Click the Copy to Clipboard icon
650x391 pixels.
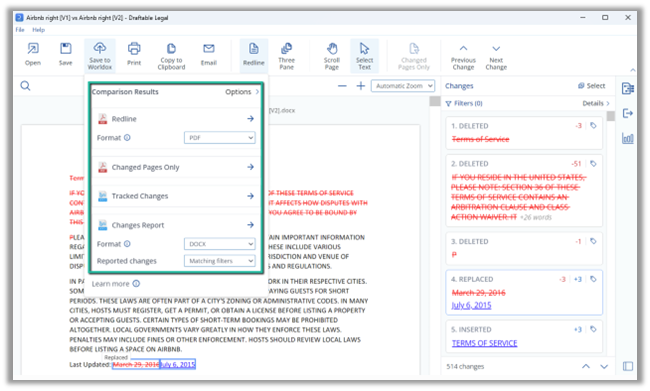click(x=171, y=56)
